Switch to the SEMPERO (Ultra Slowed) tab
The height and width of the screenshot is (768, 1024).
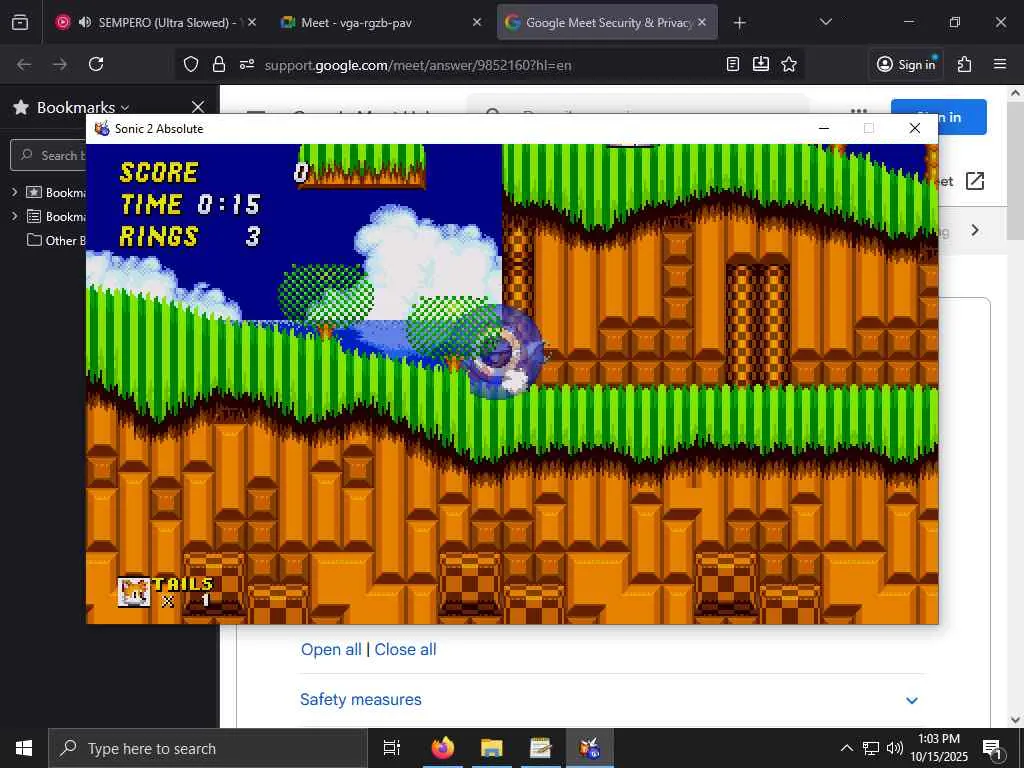155,22
